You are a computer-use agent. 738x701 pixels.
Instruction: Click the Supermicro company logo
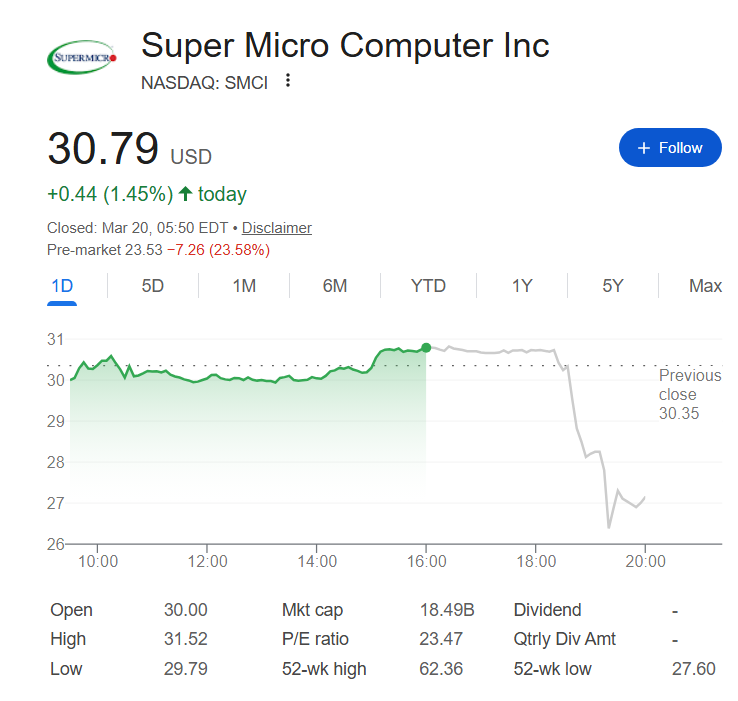point(82,57)
